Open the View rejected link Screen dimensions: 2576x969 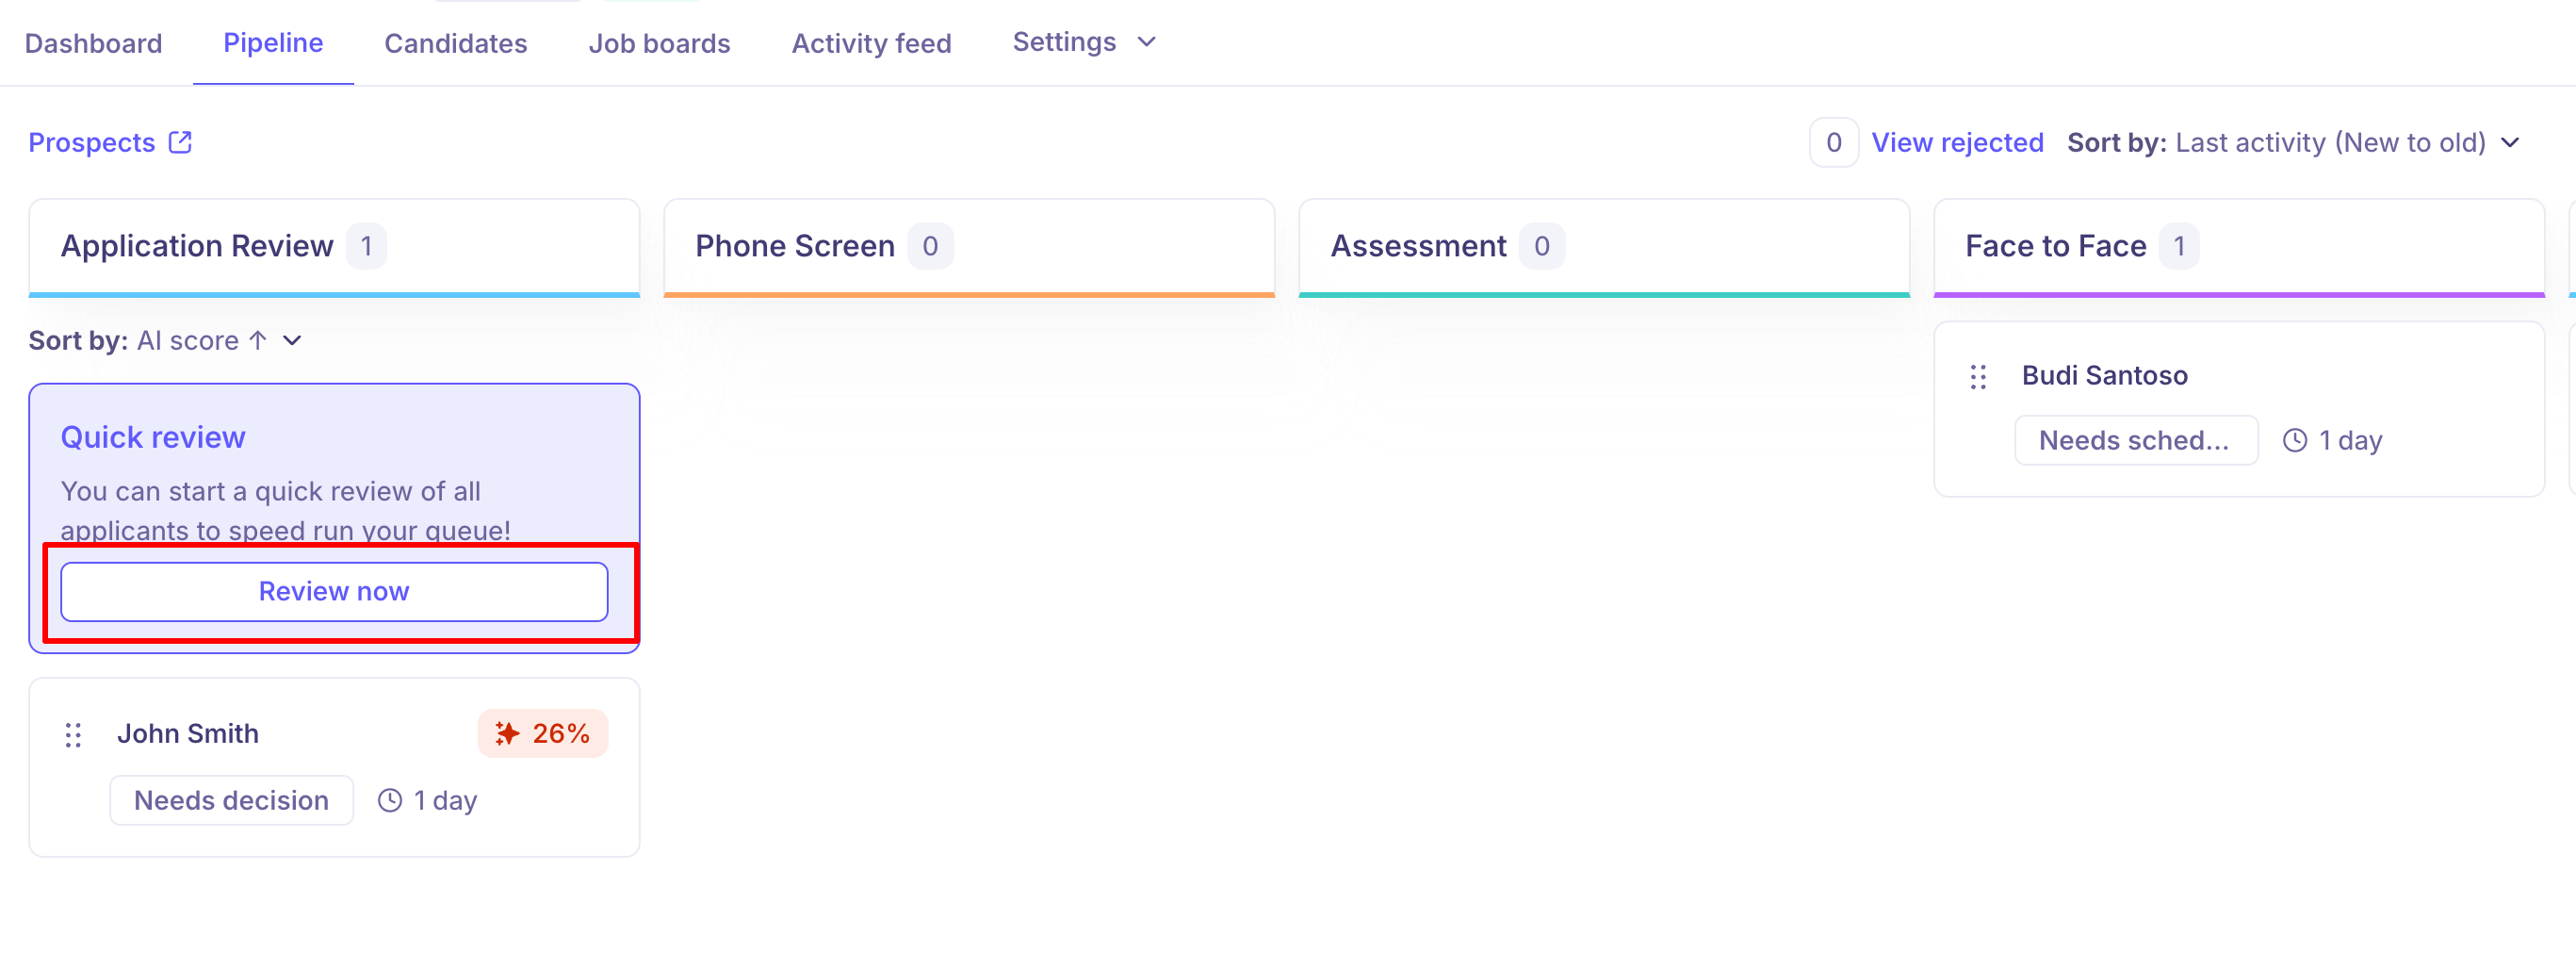[x=1956, y=143]
